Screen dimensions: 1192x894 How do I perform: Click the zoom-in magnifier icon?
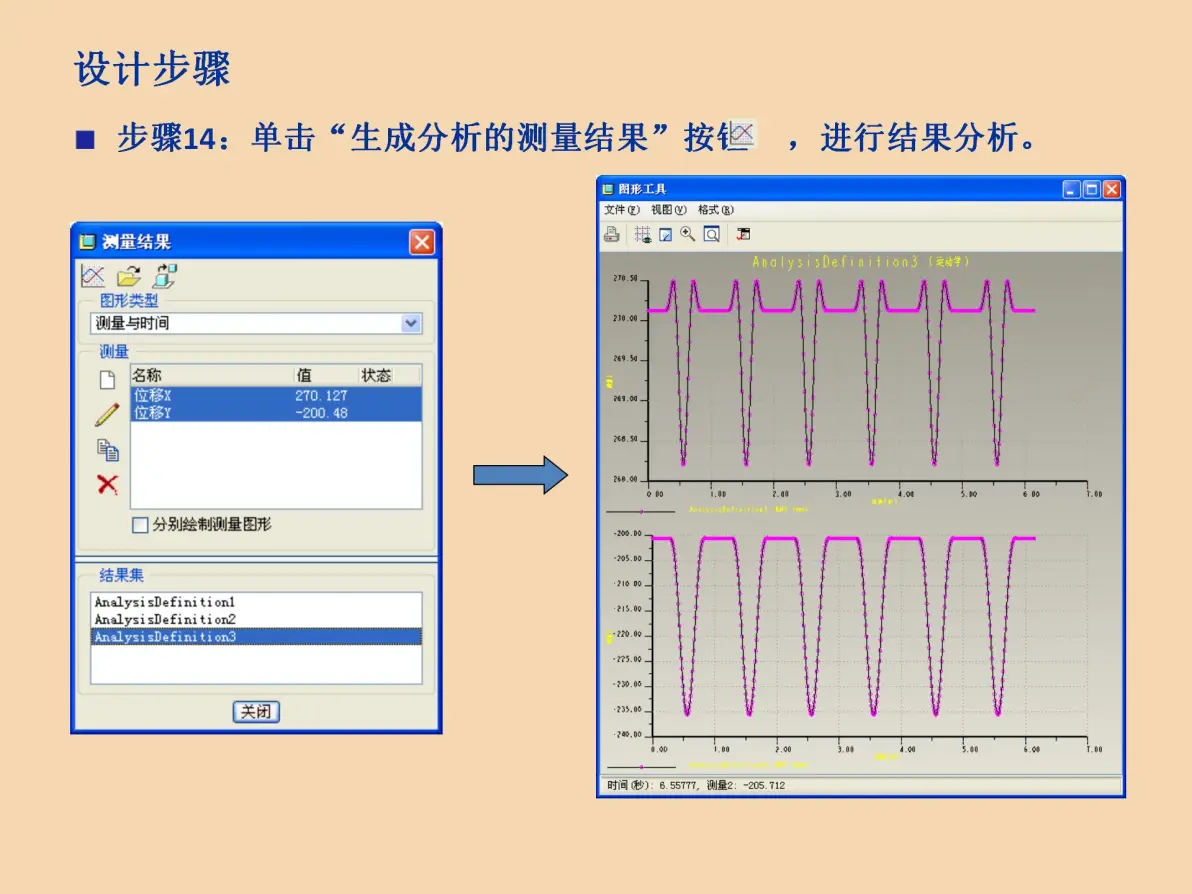tap(688, 235)
